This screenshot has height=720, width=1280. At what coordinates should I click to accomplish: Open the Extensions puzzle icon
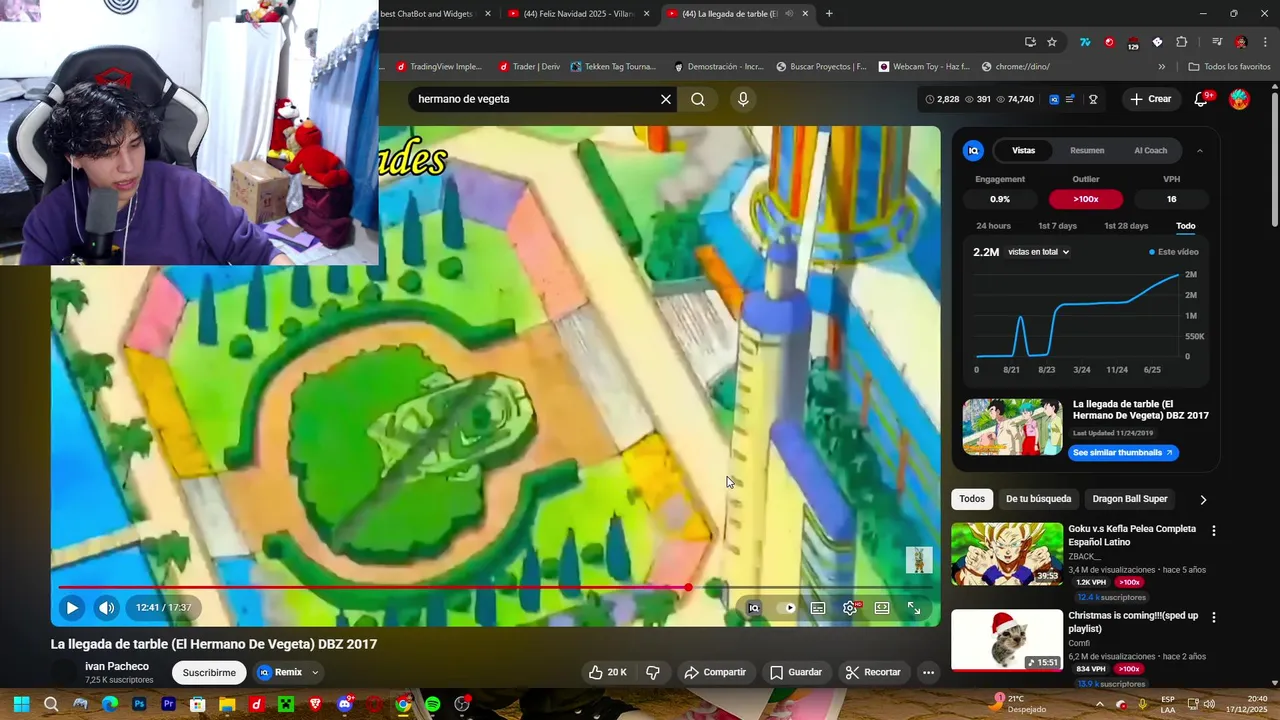pyautogui.click(x=1182, y=42)
